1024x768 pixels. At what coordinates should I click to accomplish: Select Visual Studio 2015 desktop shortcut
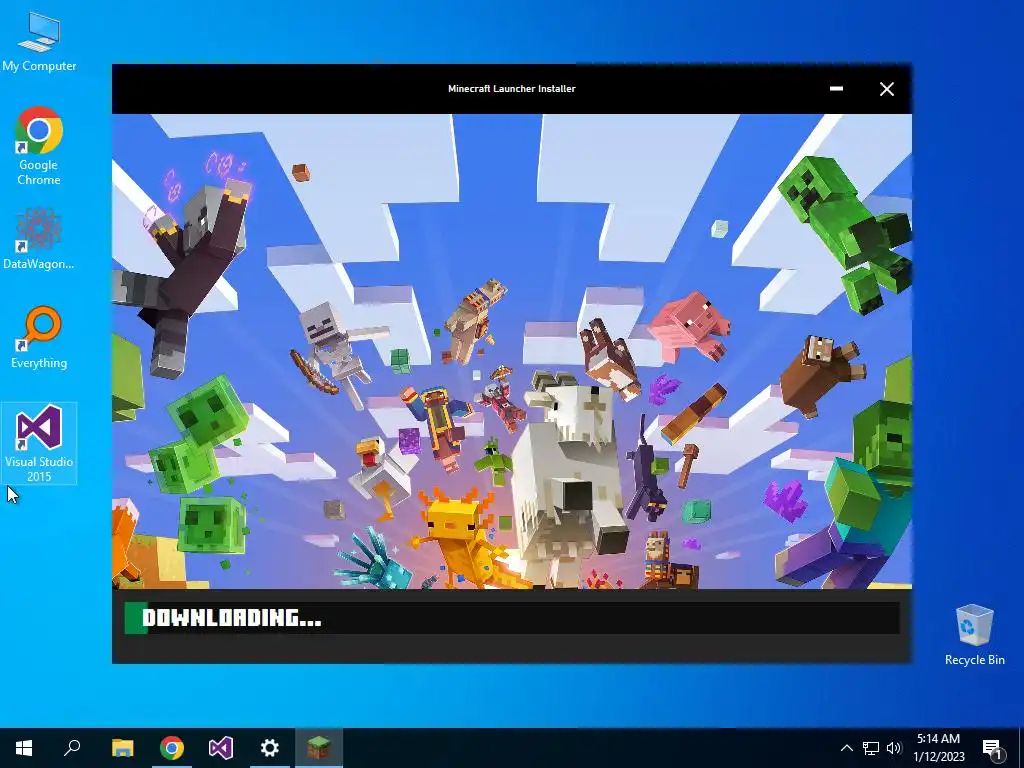pos(39,443)
